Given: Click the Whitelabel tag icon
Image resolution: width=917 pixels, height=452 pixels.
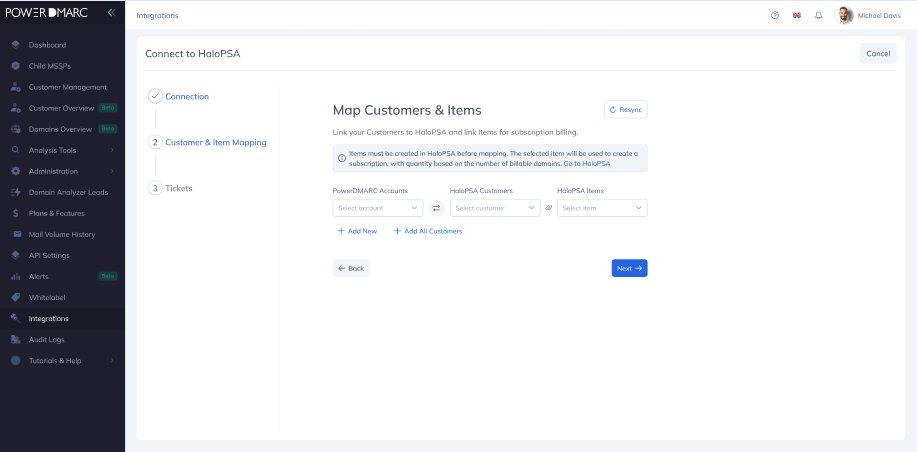Looking at the screenshot, I should pyautogui.click(x=16, y=298).
